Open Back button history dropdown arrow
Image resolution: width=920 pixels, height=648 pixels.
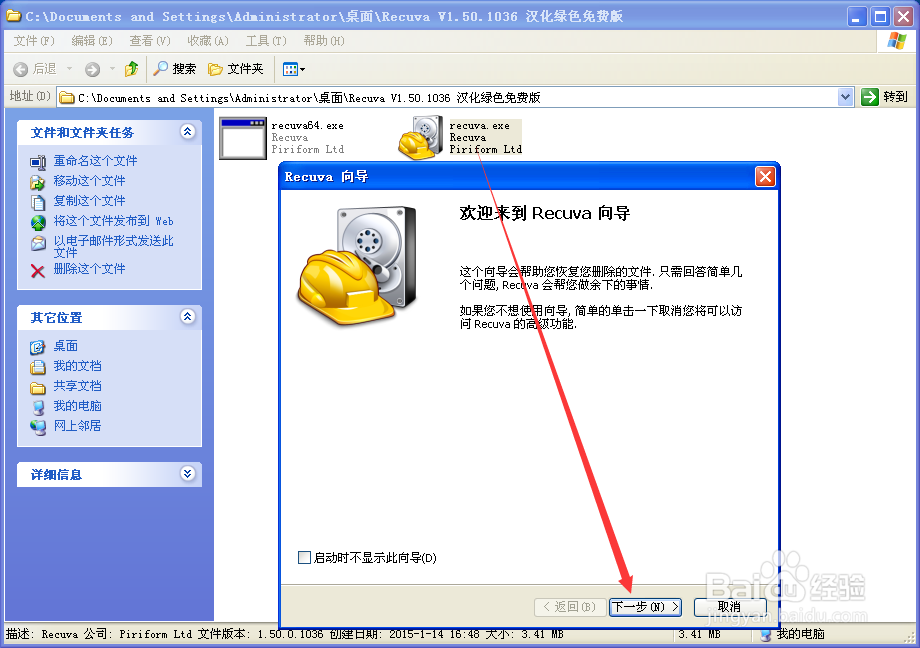tap(69, 69)
